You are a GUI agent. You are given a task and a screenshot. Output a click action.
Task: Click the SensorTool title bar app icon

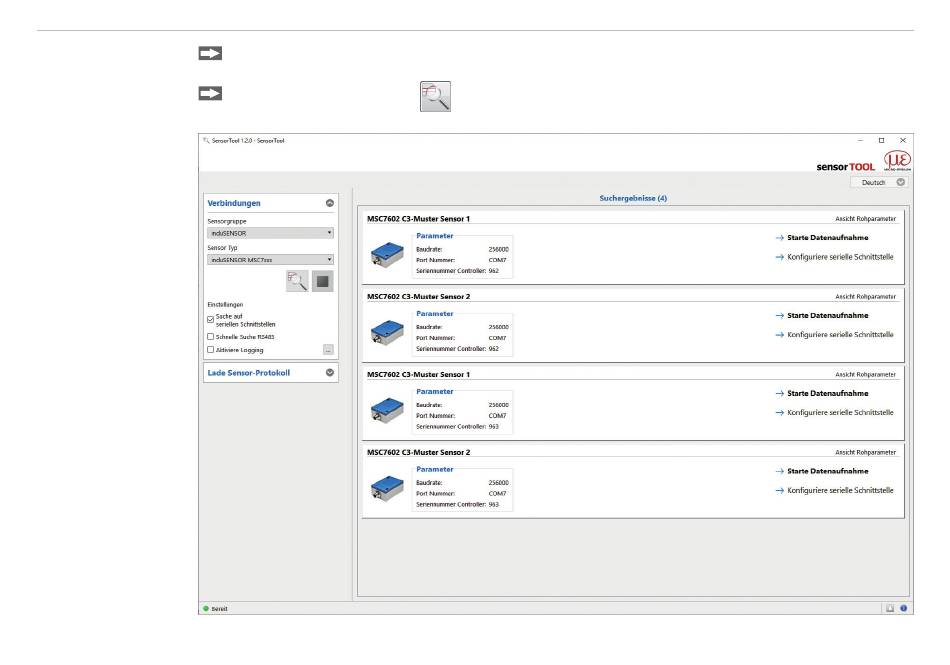pos(206,140)
